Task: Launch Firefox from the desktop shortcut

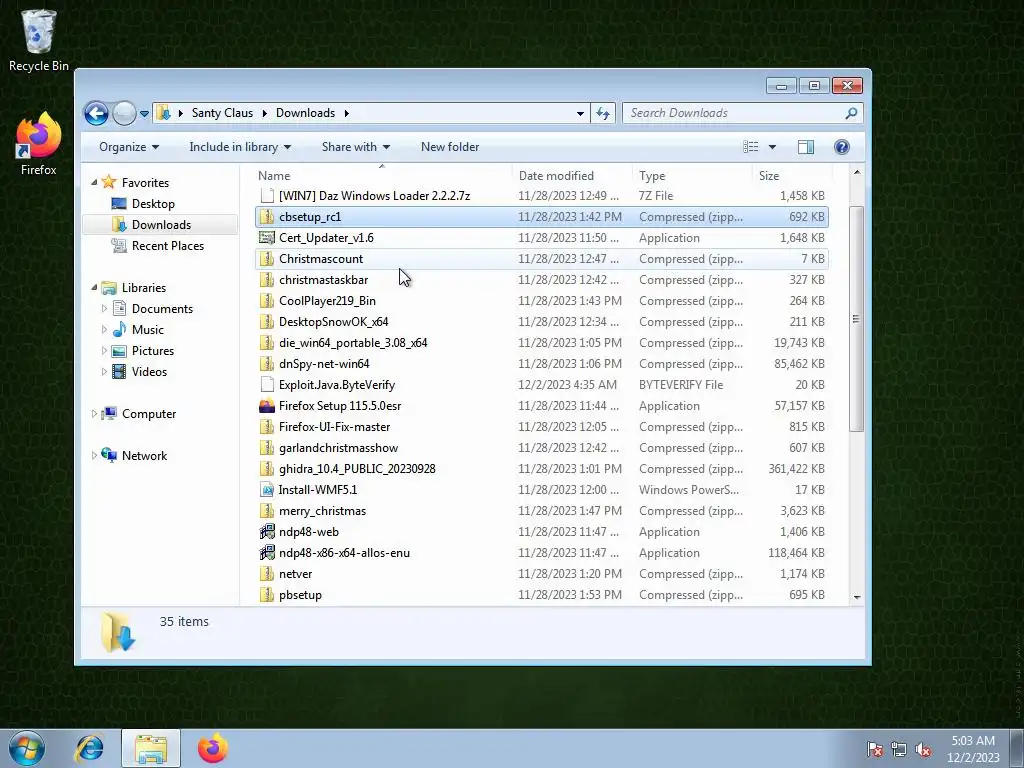Action: (39, 144)
